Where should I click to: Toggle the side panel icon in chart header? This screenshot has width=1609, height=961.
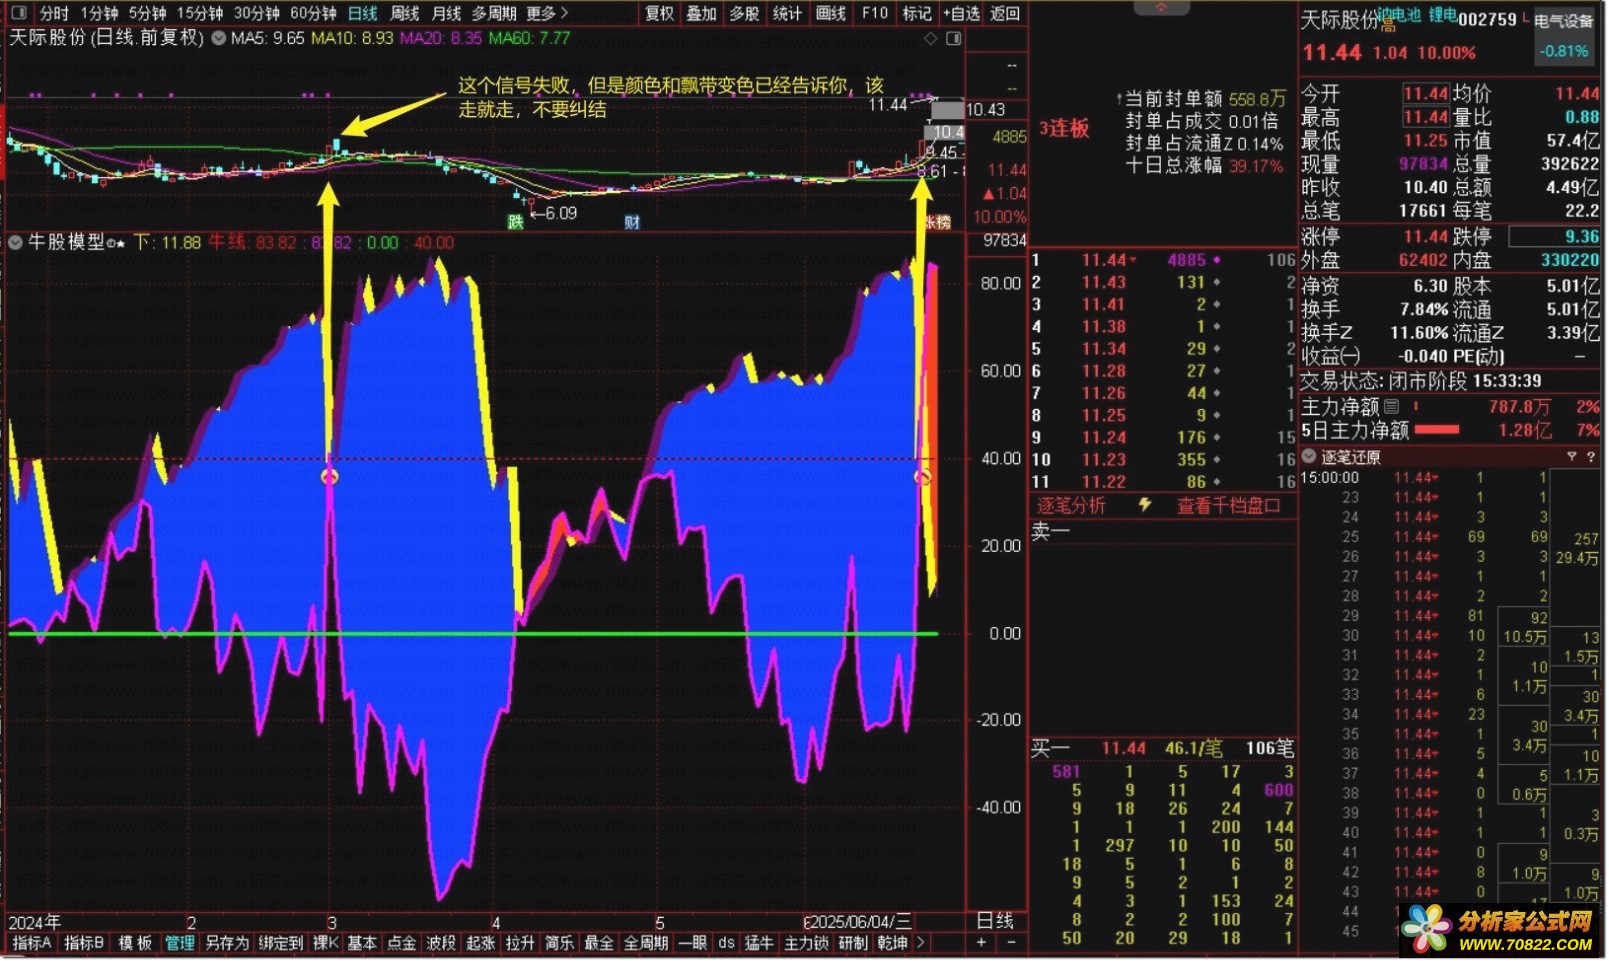(953, 39)
